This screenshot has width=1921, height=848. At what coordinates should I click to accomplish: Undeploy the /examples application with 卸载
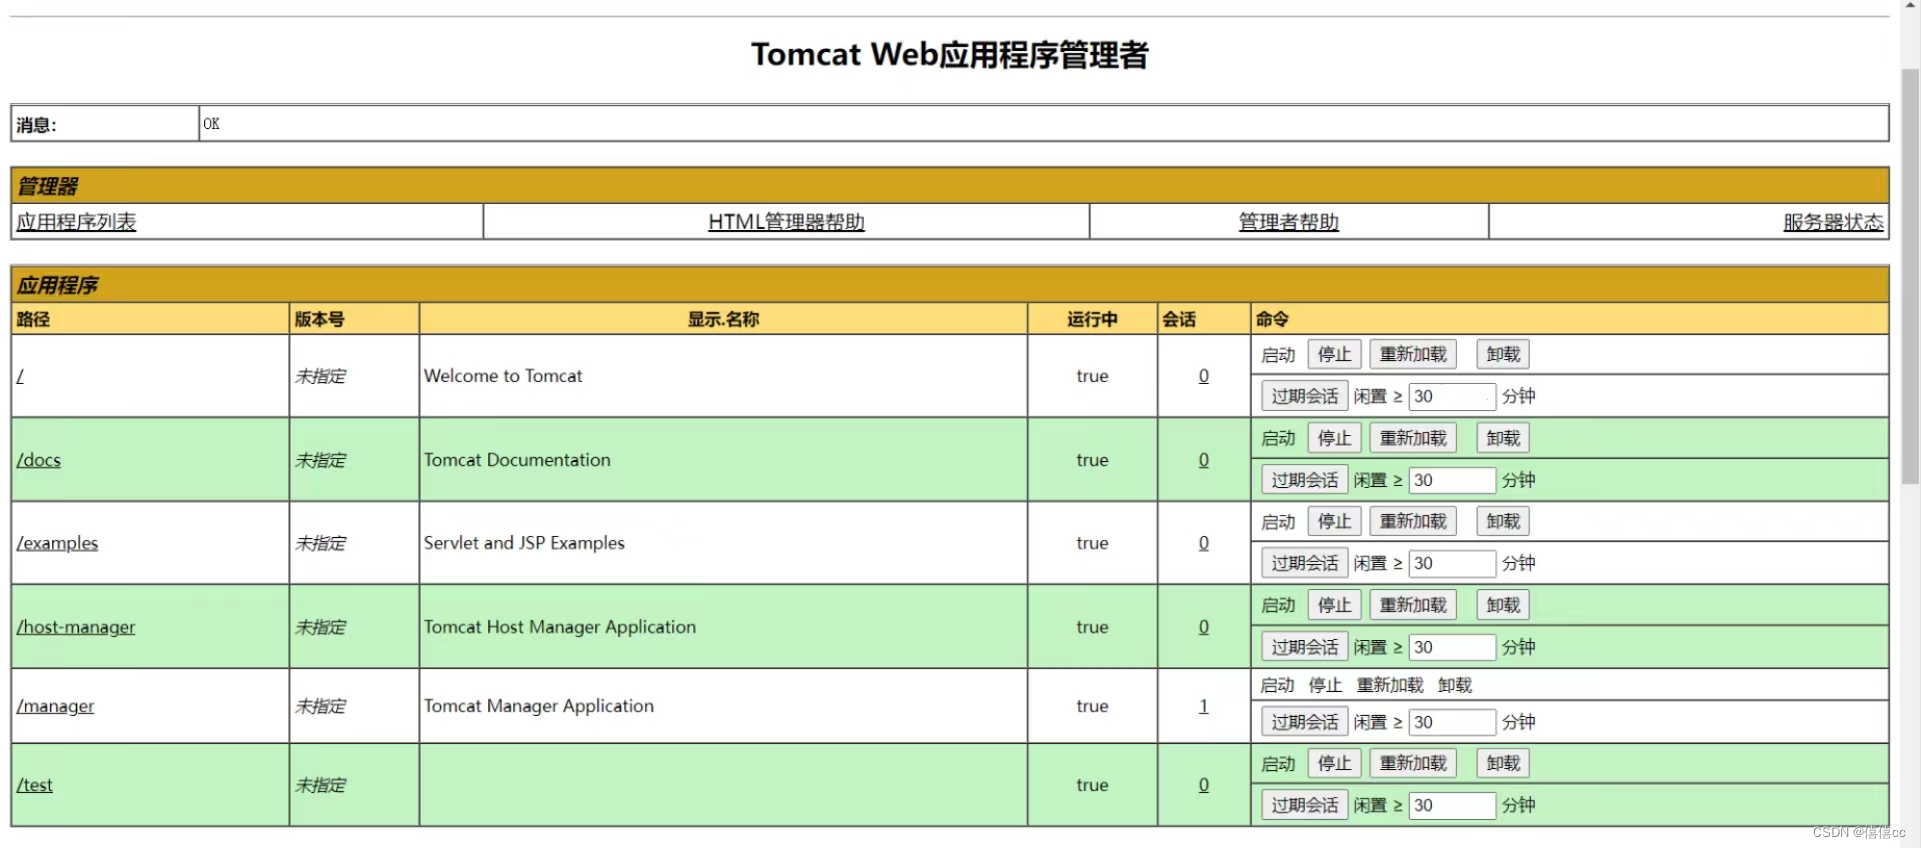pos(1503,521)
